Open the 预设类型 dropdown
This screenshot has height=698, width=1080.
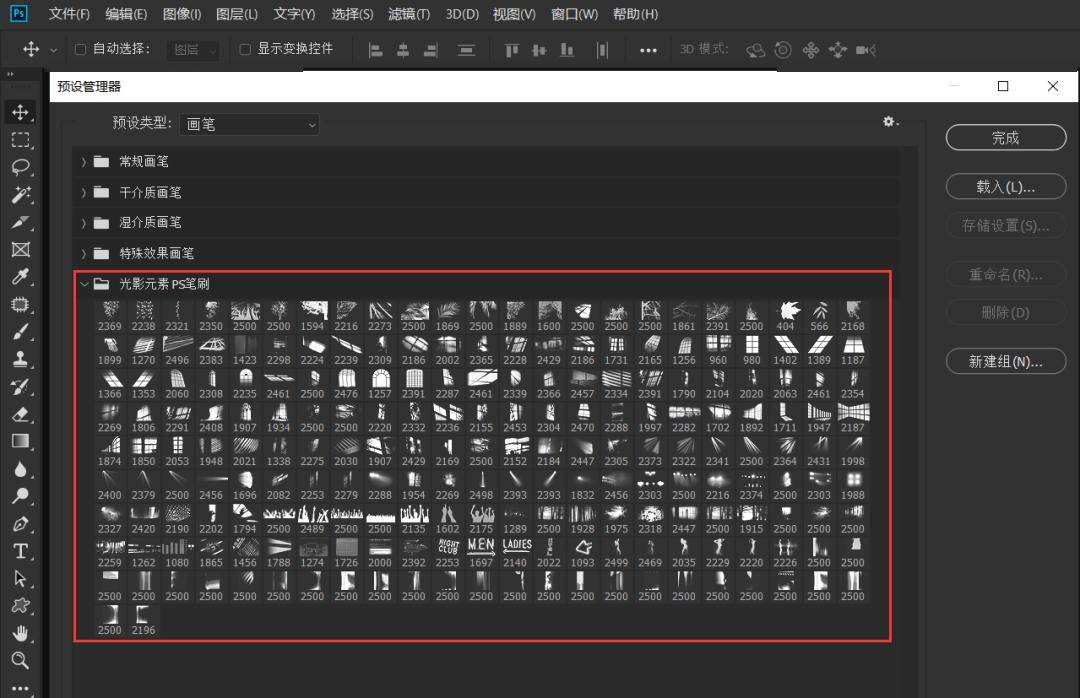click(248, 124)
